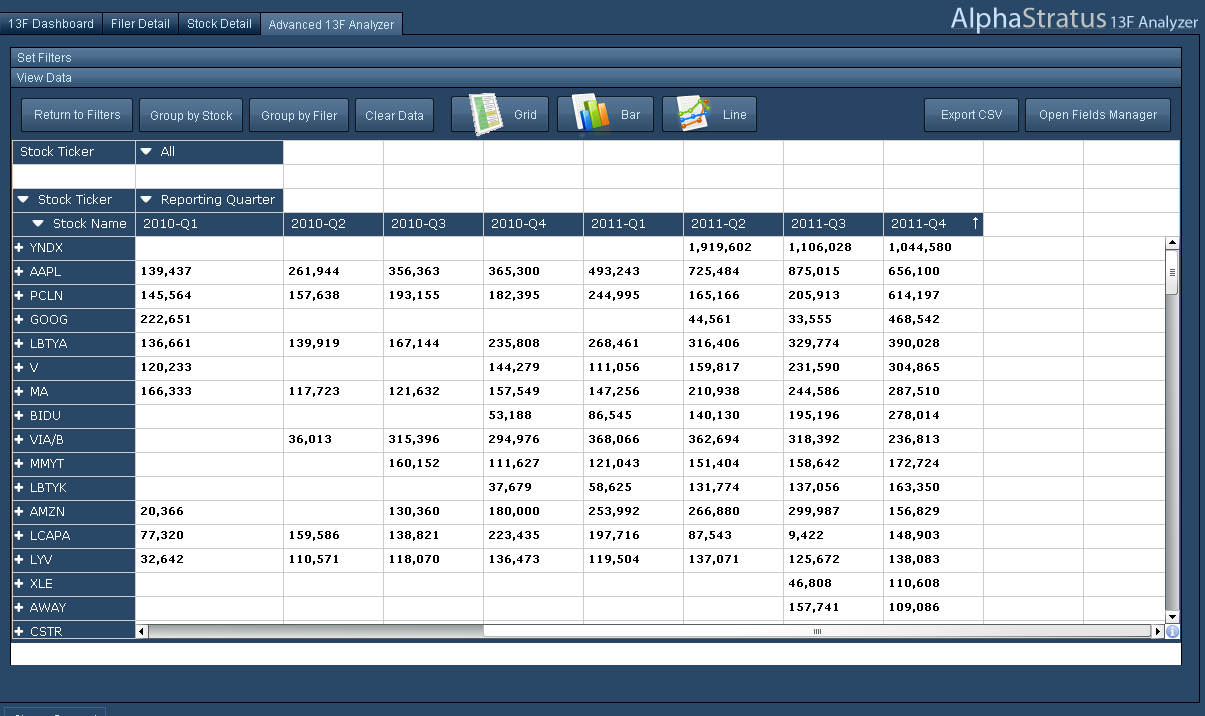Click horizontal scrollbar left arrow

click(x=141, y=631)
